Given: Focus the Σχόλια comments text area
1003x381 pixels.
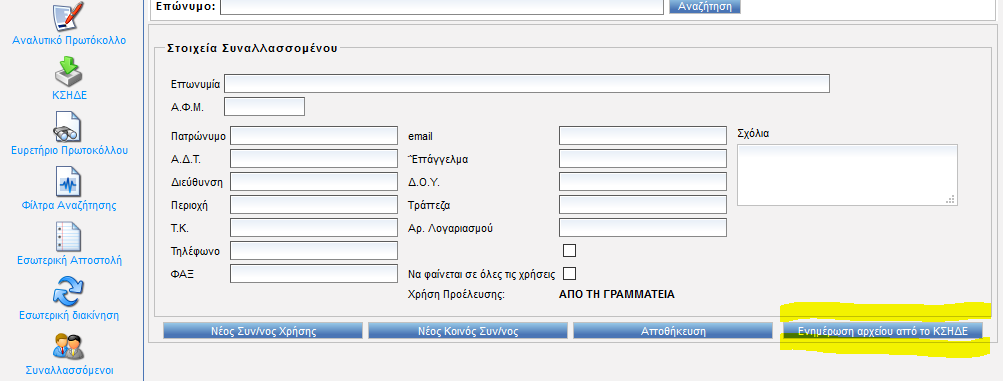Looking at the screenshot, I should click(847, 175).
